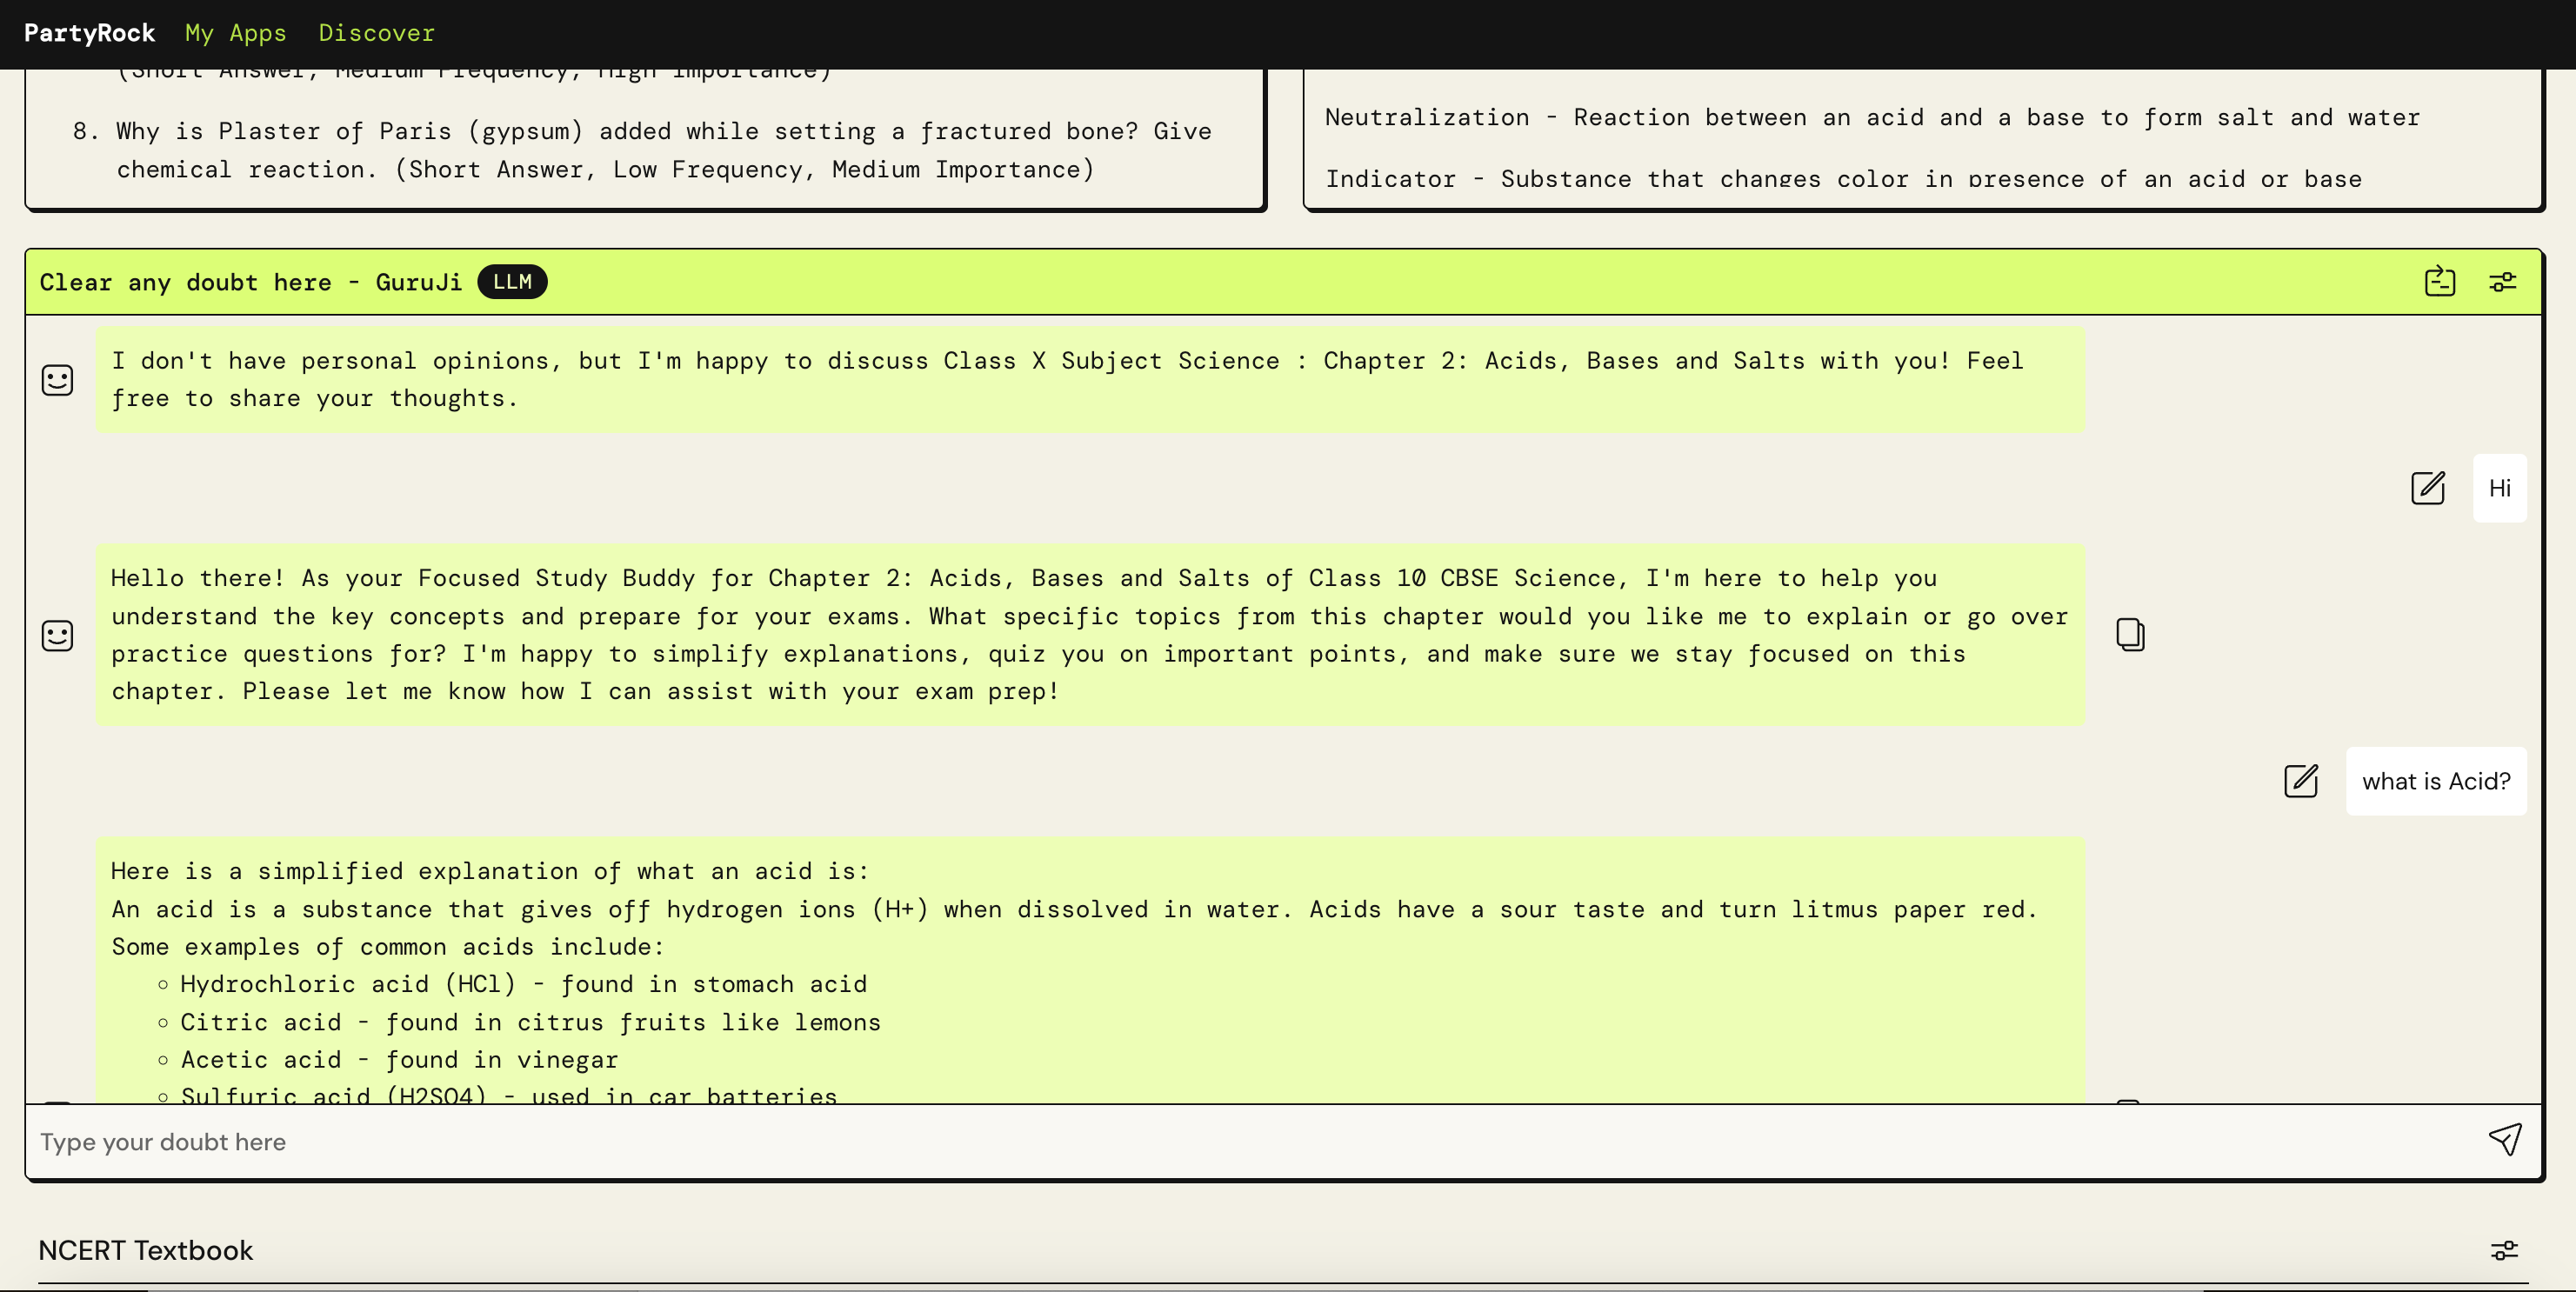
Task: Click the "Clear any doubt here - GuruJi" title
Action: [250, 282]
